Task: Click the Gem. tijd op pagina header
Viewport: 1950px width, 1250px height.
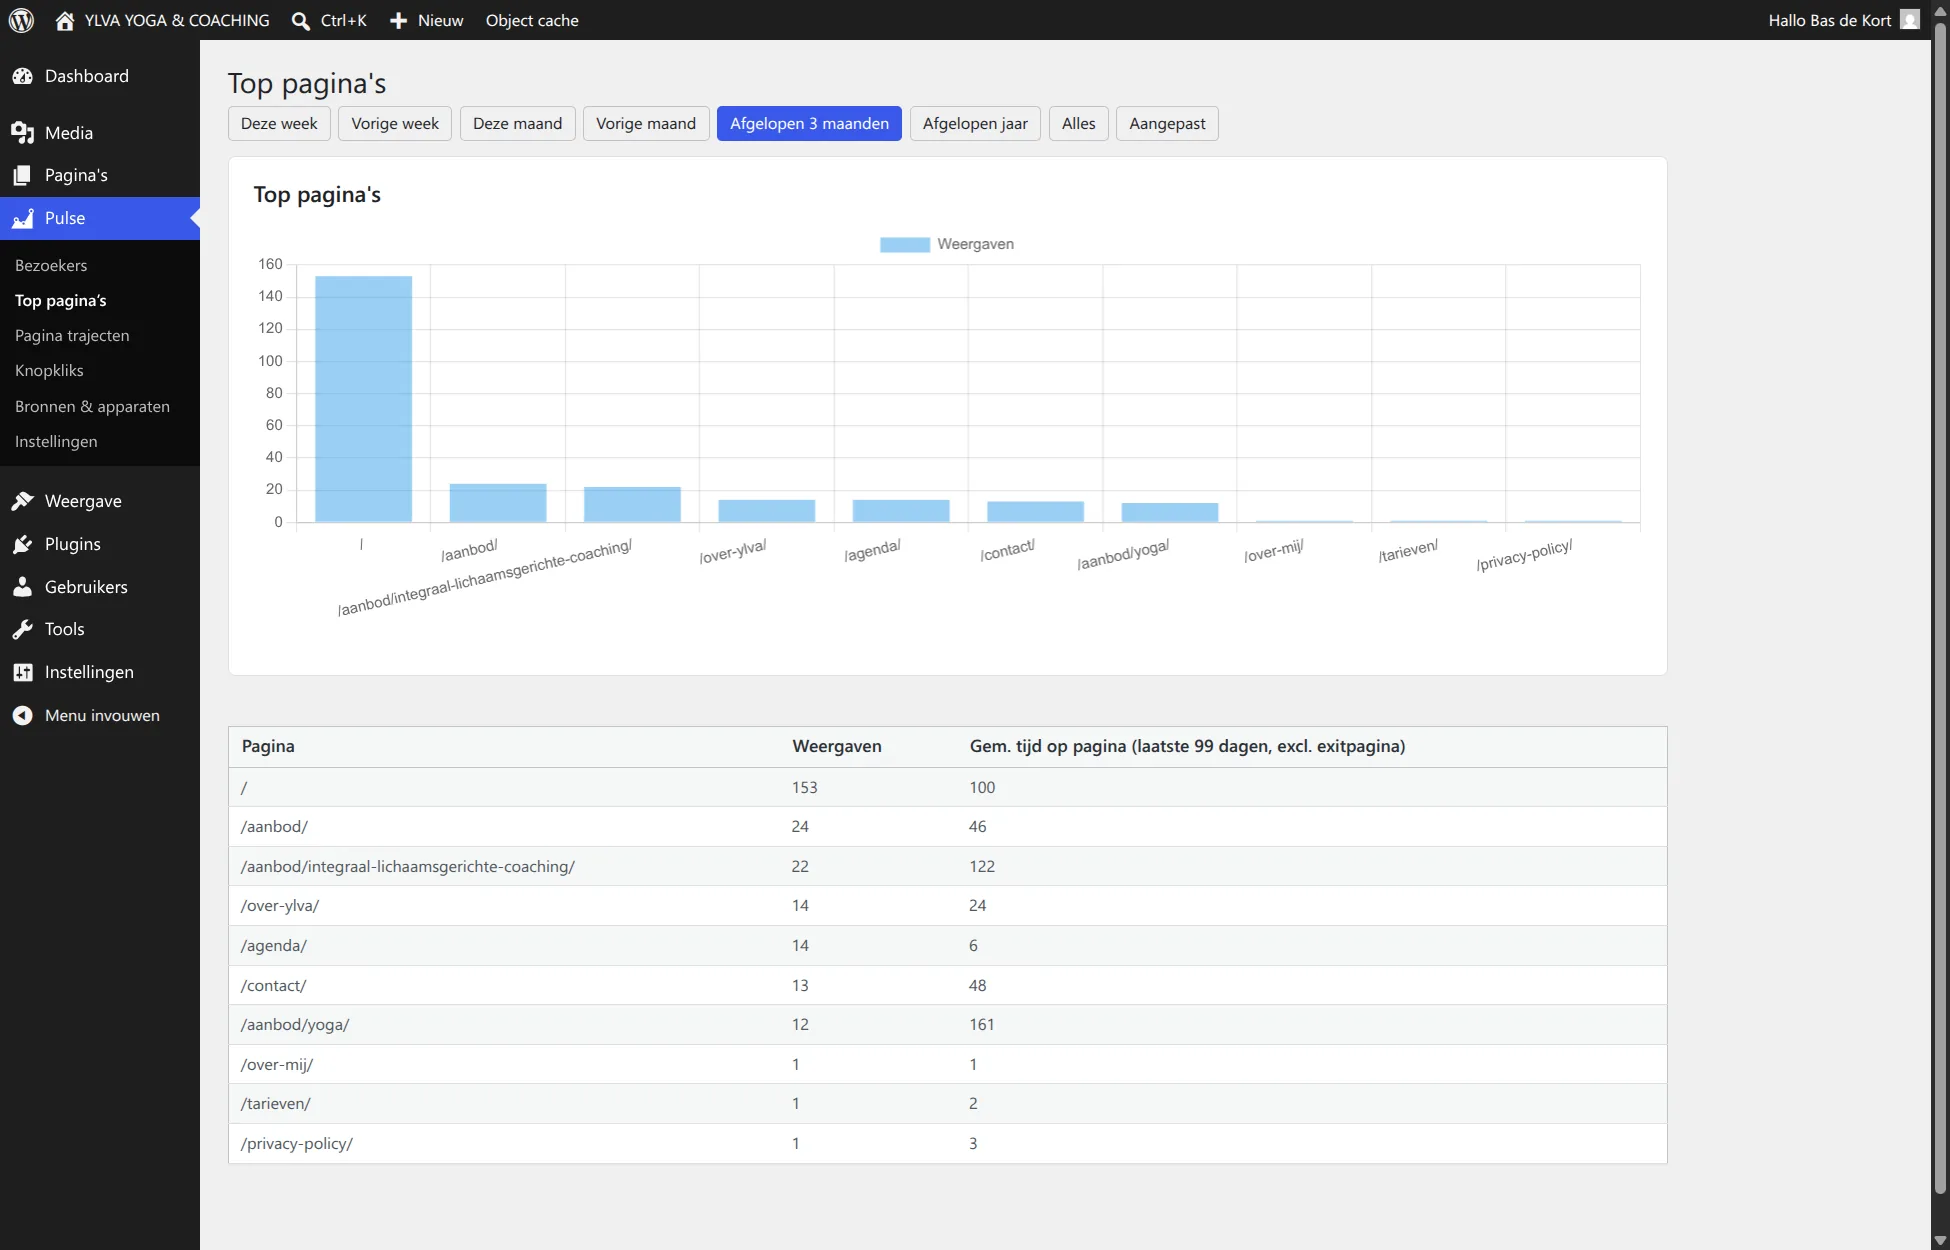Action: [x=1187, y=746]
